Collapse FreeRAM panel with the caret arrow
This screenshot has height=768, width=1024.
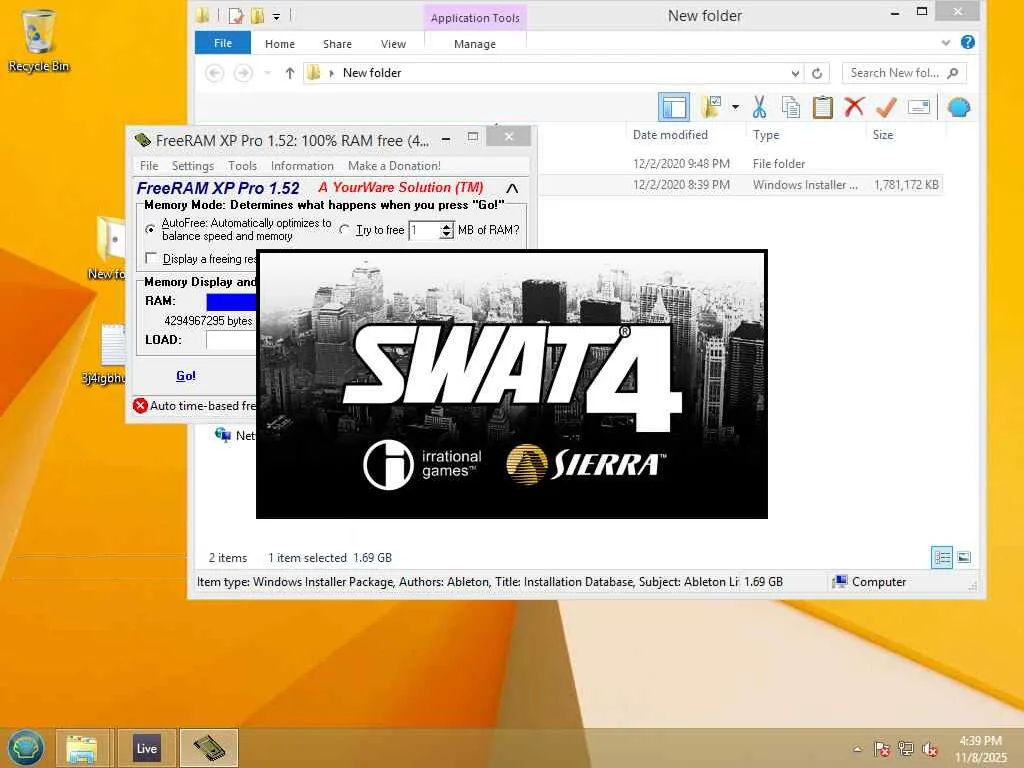click(512, 188)
